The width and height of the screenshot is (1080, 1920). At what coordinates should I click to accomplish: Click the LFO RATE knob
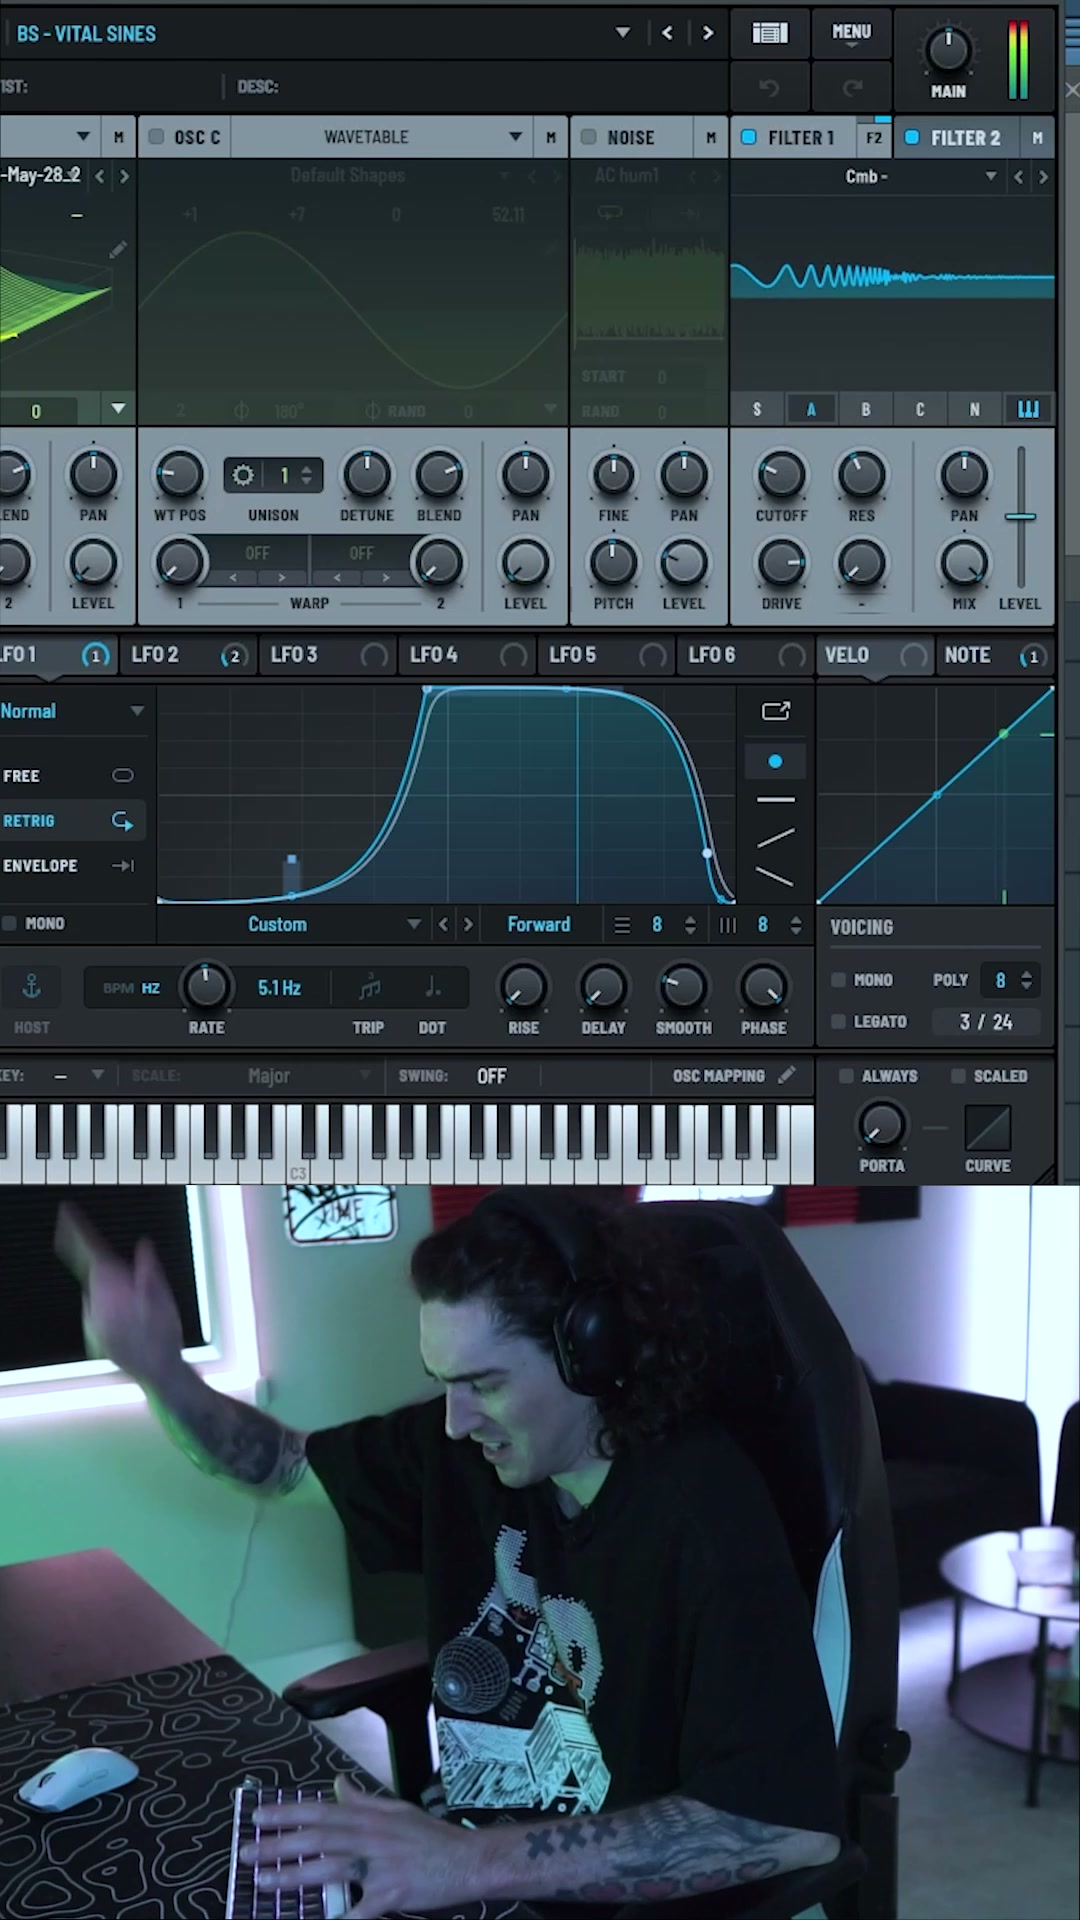[x=206, y=987]
